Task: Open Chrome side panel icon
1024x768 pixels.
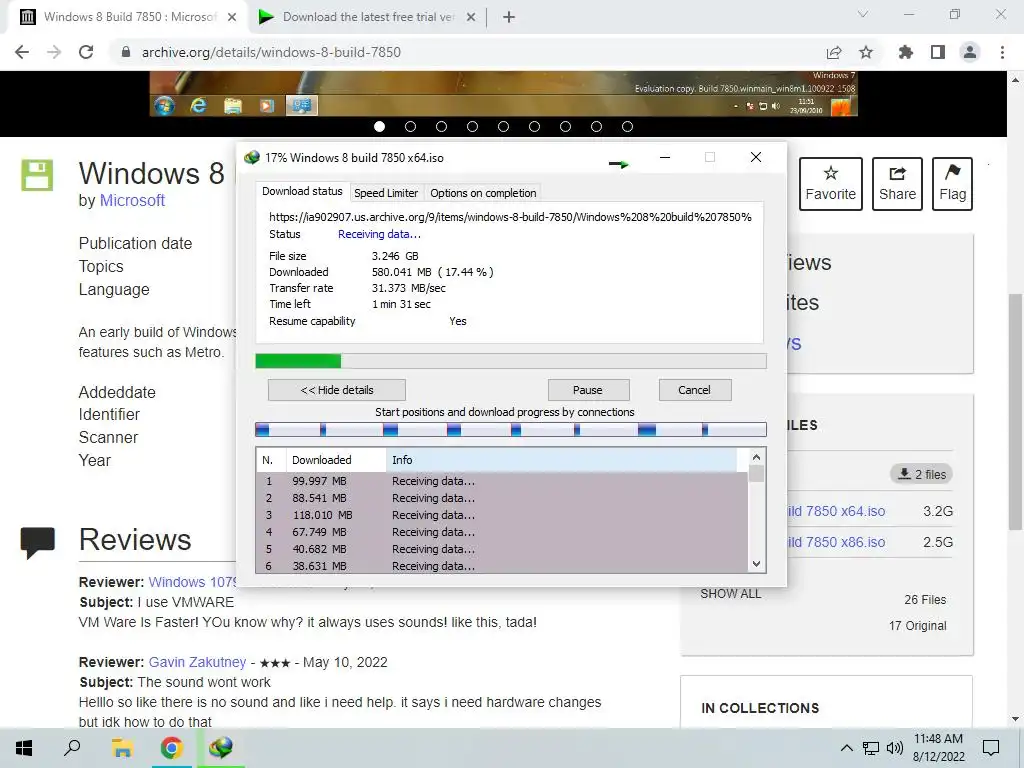Action: tap(938, 52)
